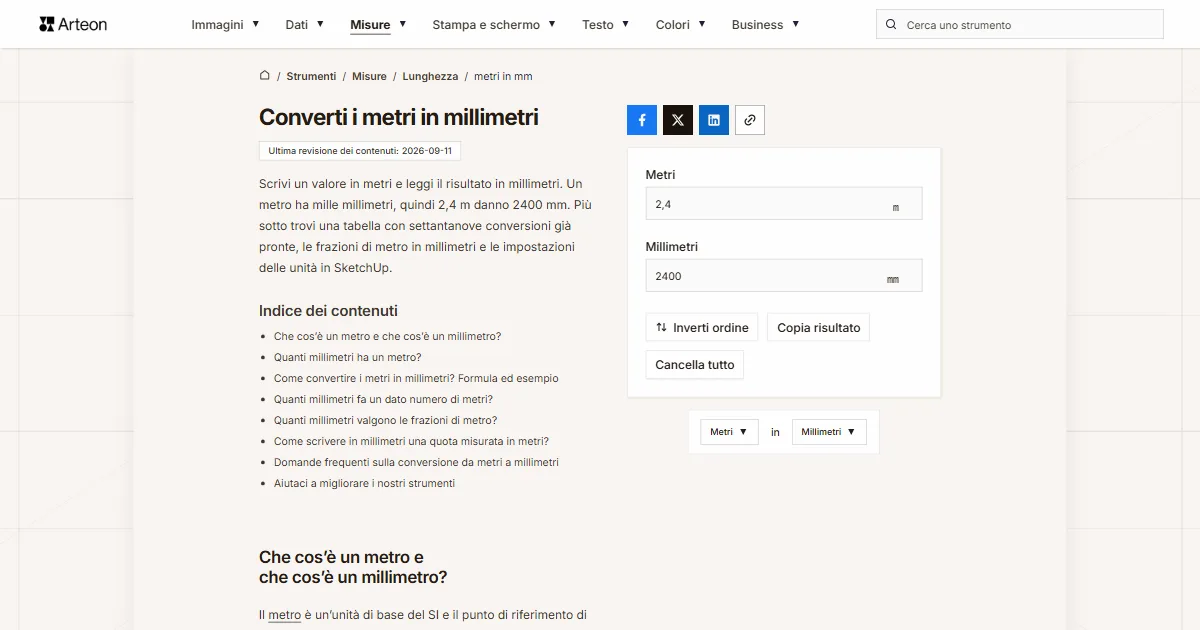1200x630 pixels.
Task: Click 'metri in mm' breadcrumb text
Action: [503, 76]
